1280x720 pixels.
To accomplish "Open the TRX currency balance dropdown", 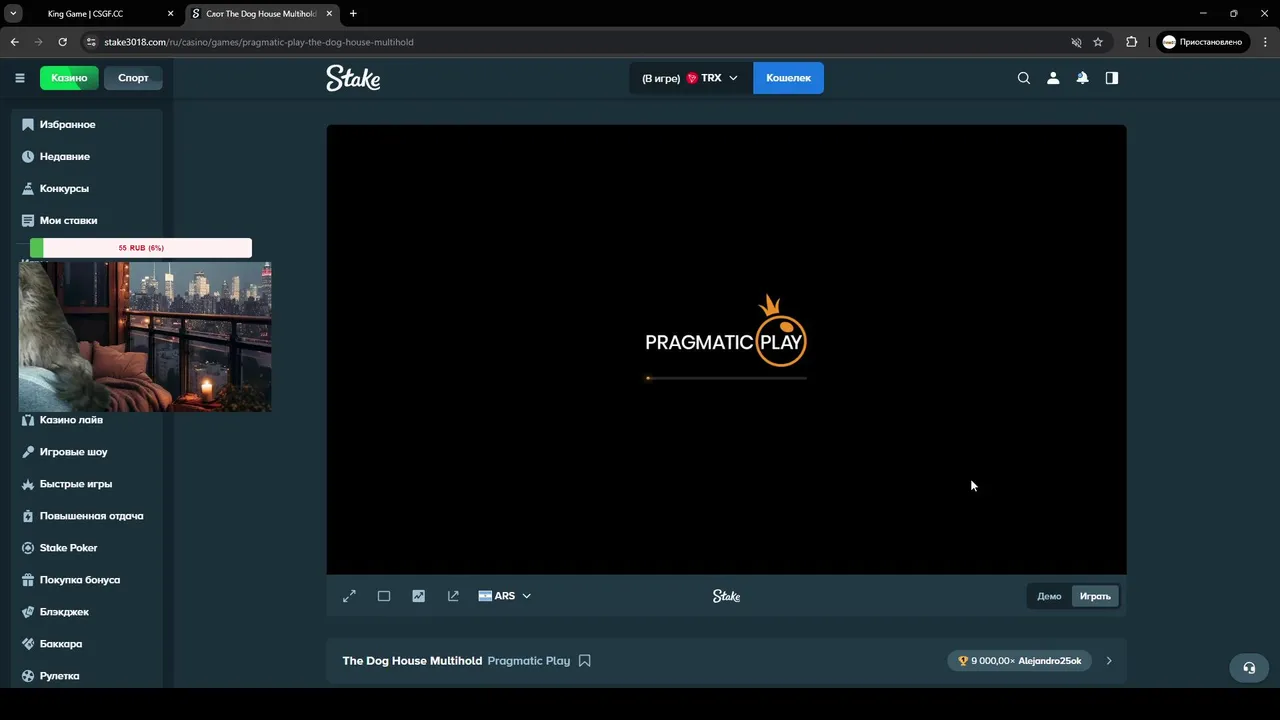I will (x=690, y=78).
